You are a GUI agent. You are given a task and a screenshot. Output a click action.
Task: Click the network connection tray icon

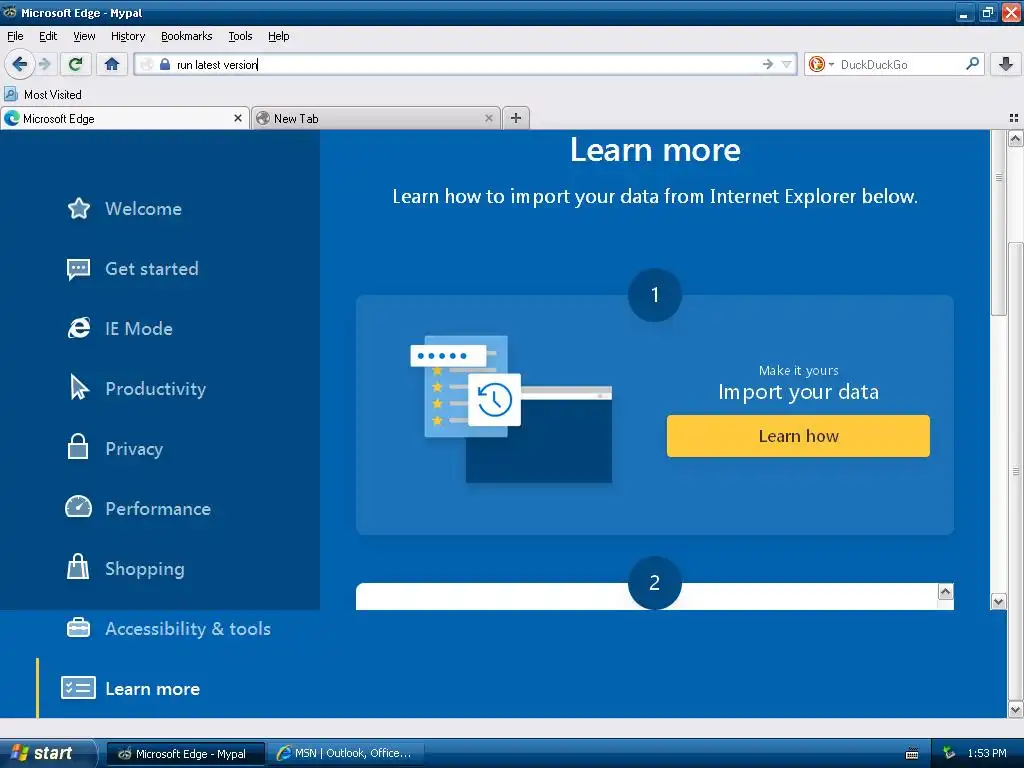click(949, 754)
